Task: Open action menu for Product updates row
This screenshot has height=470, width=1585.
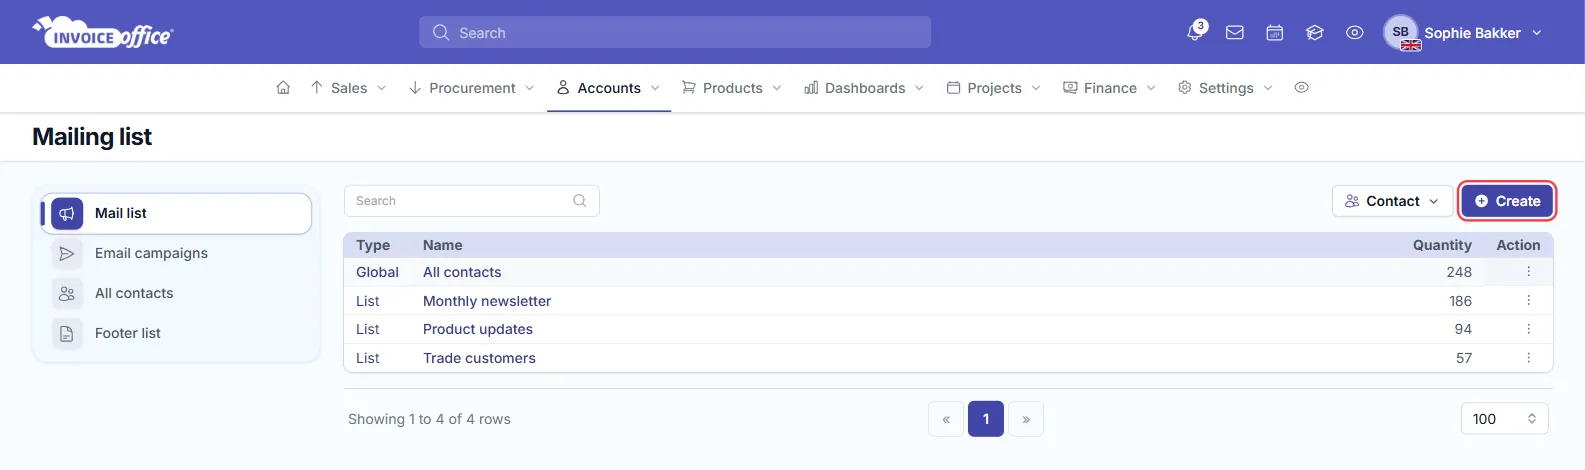Action: tap(1528, 329)
